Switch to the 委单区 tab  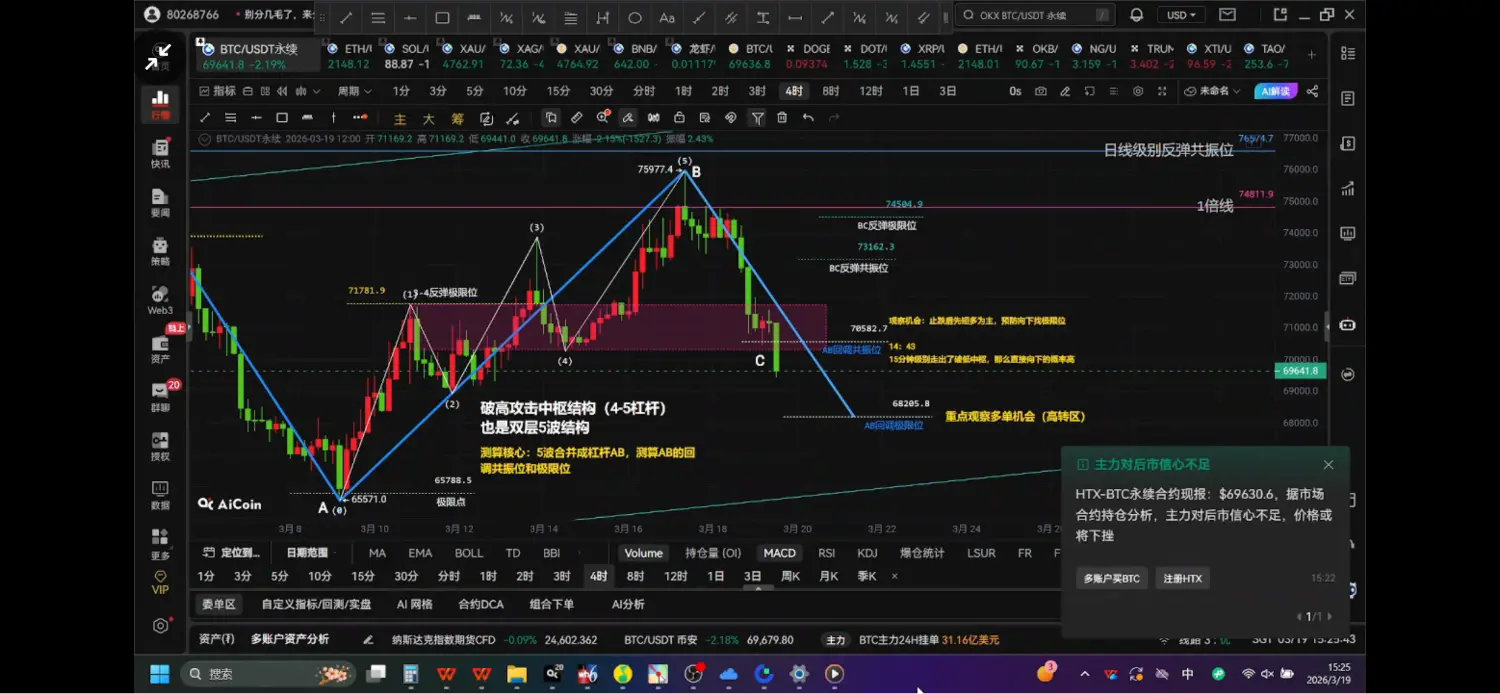click(219, 604)
